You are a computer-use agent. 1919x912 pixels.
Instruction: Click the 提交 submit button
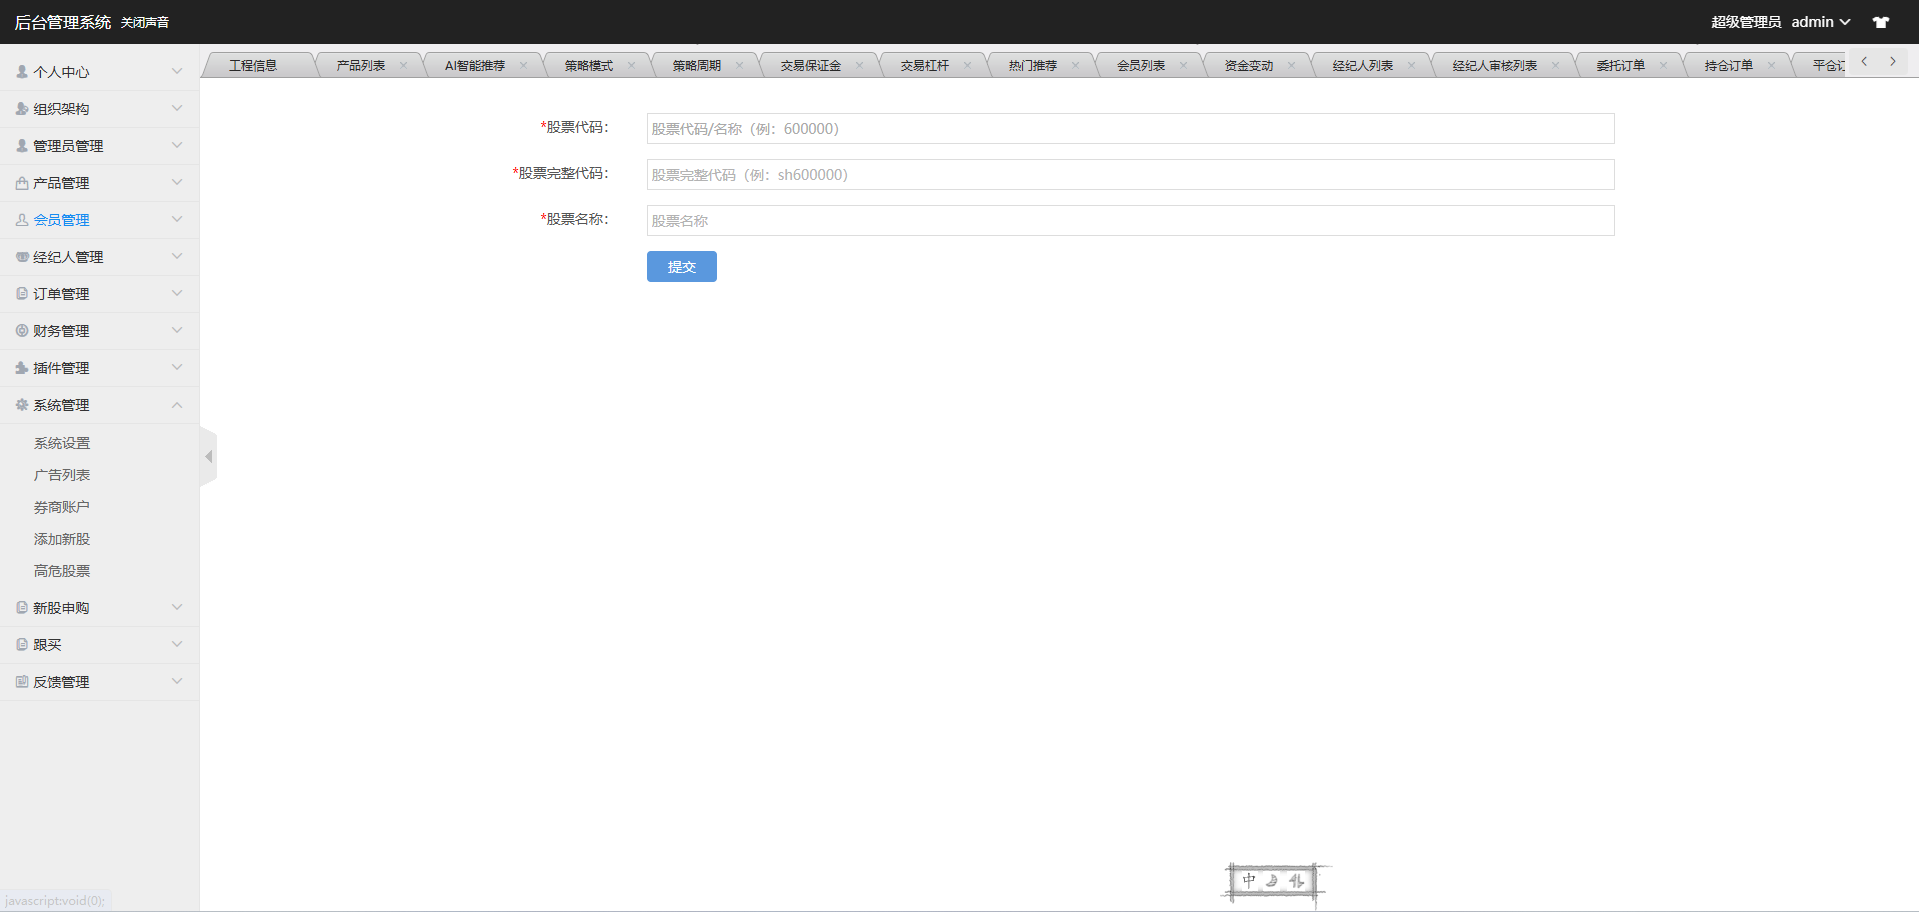681,267
